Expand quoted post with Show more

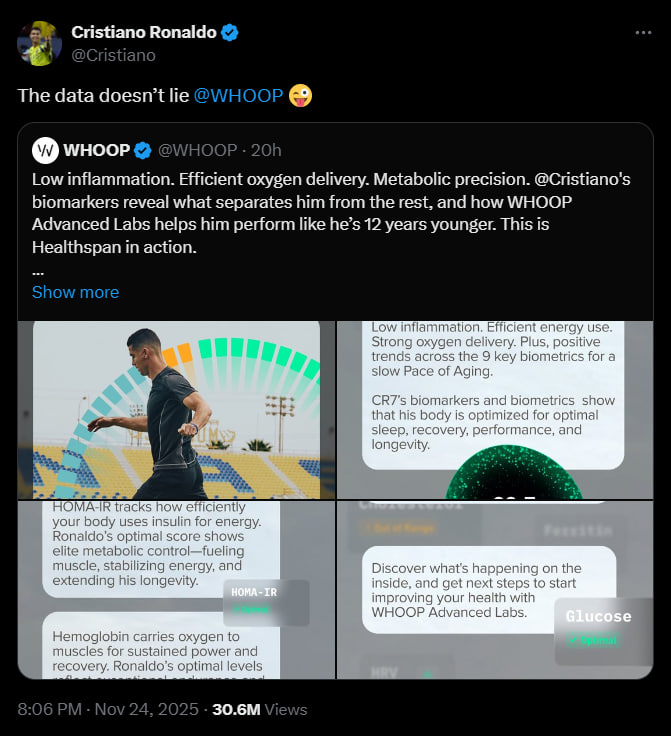click(x=75, y=292)
